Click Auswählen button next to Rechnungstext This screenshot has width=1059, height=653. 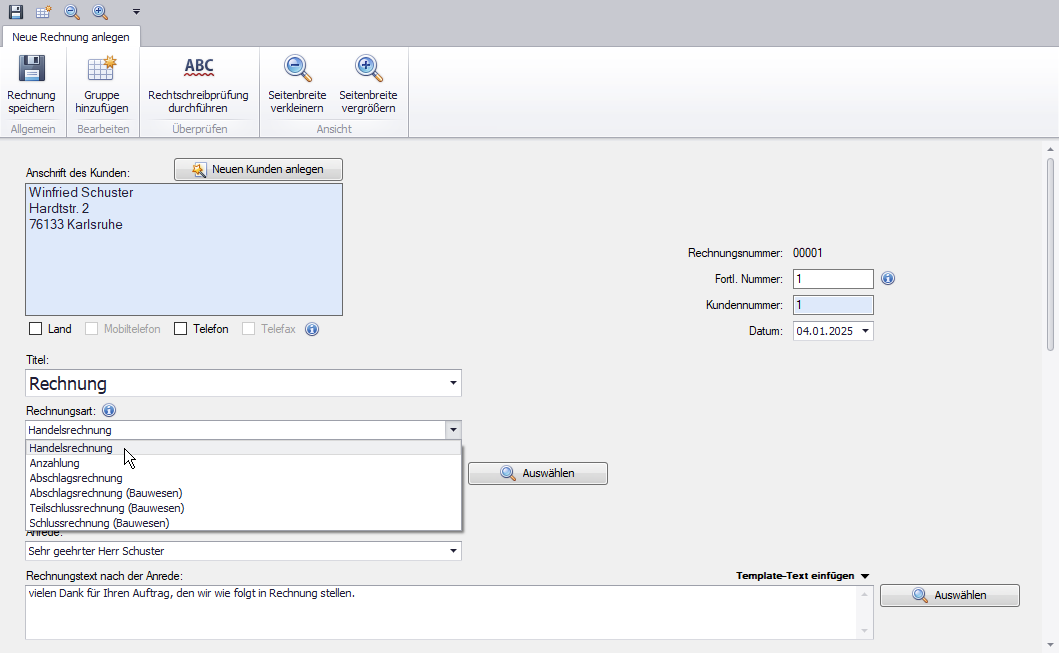coord(950,596)
